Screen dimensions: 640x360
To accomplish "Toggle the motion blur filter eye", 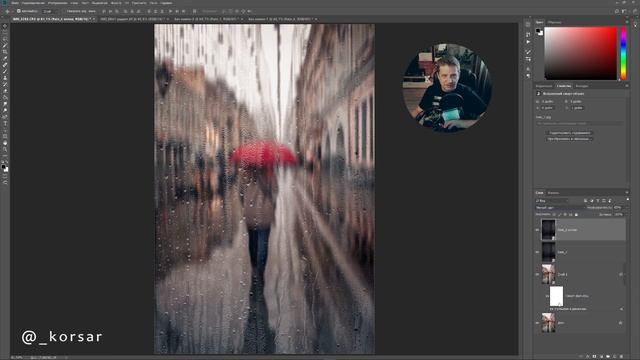I will 551,309.
